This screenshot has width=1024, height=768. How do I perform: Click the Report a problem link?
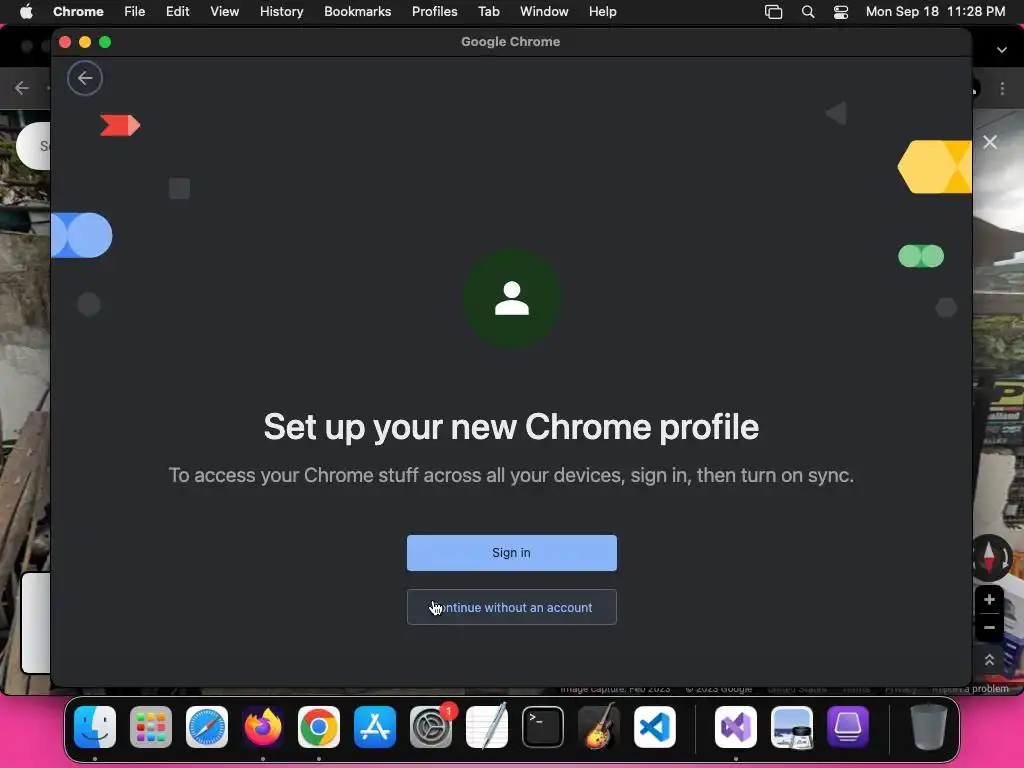coord(970,689)
